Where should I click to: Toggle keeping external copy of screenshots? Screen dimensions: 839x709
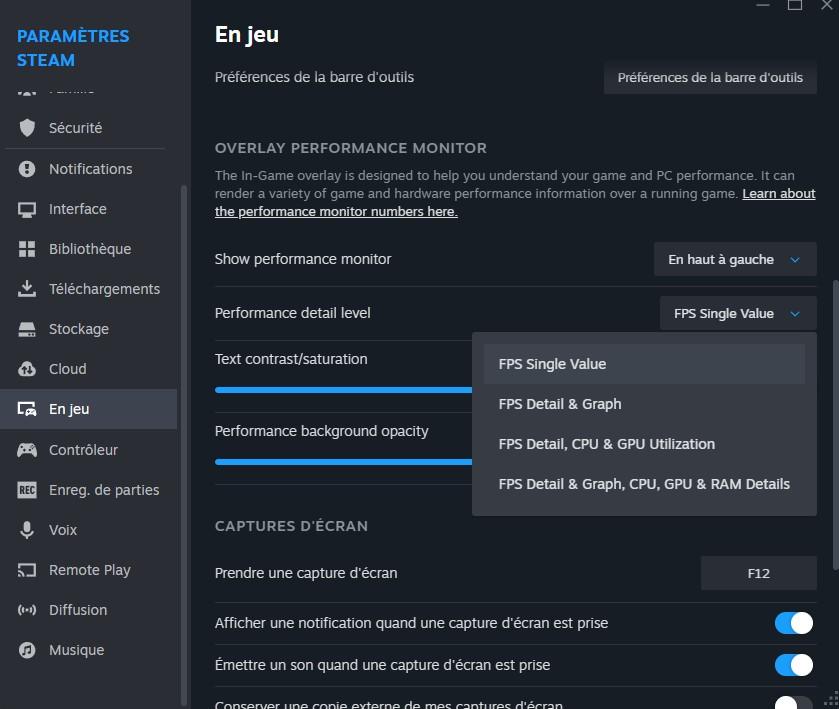click(x=794, y=701)
